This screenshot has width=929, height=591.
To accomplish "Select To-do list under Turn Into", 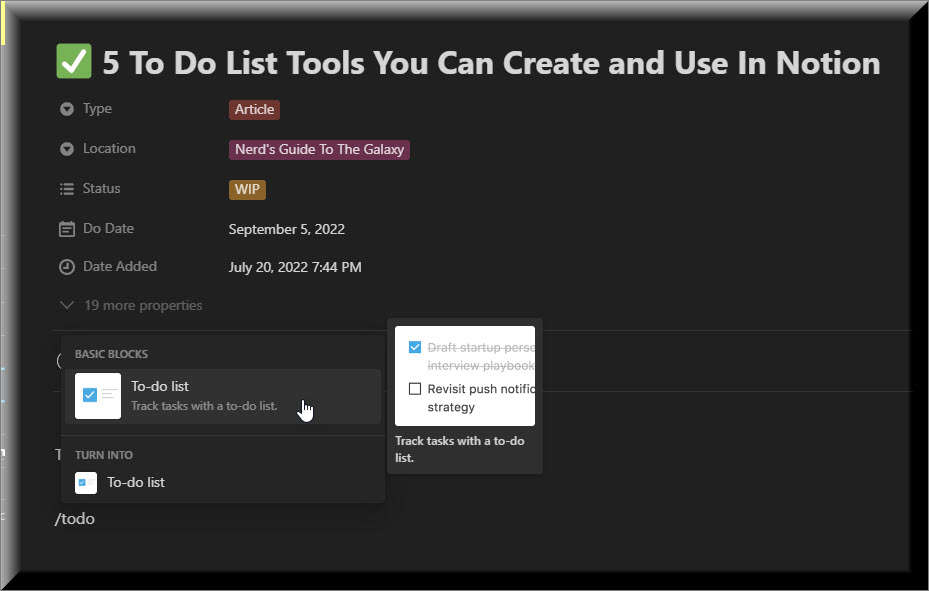I will point(223,483).
